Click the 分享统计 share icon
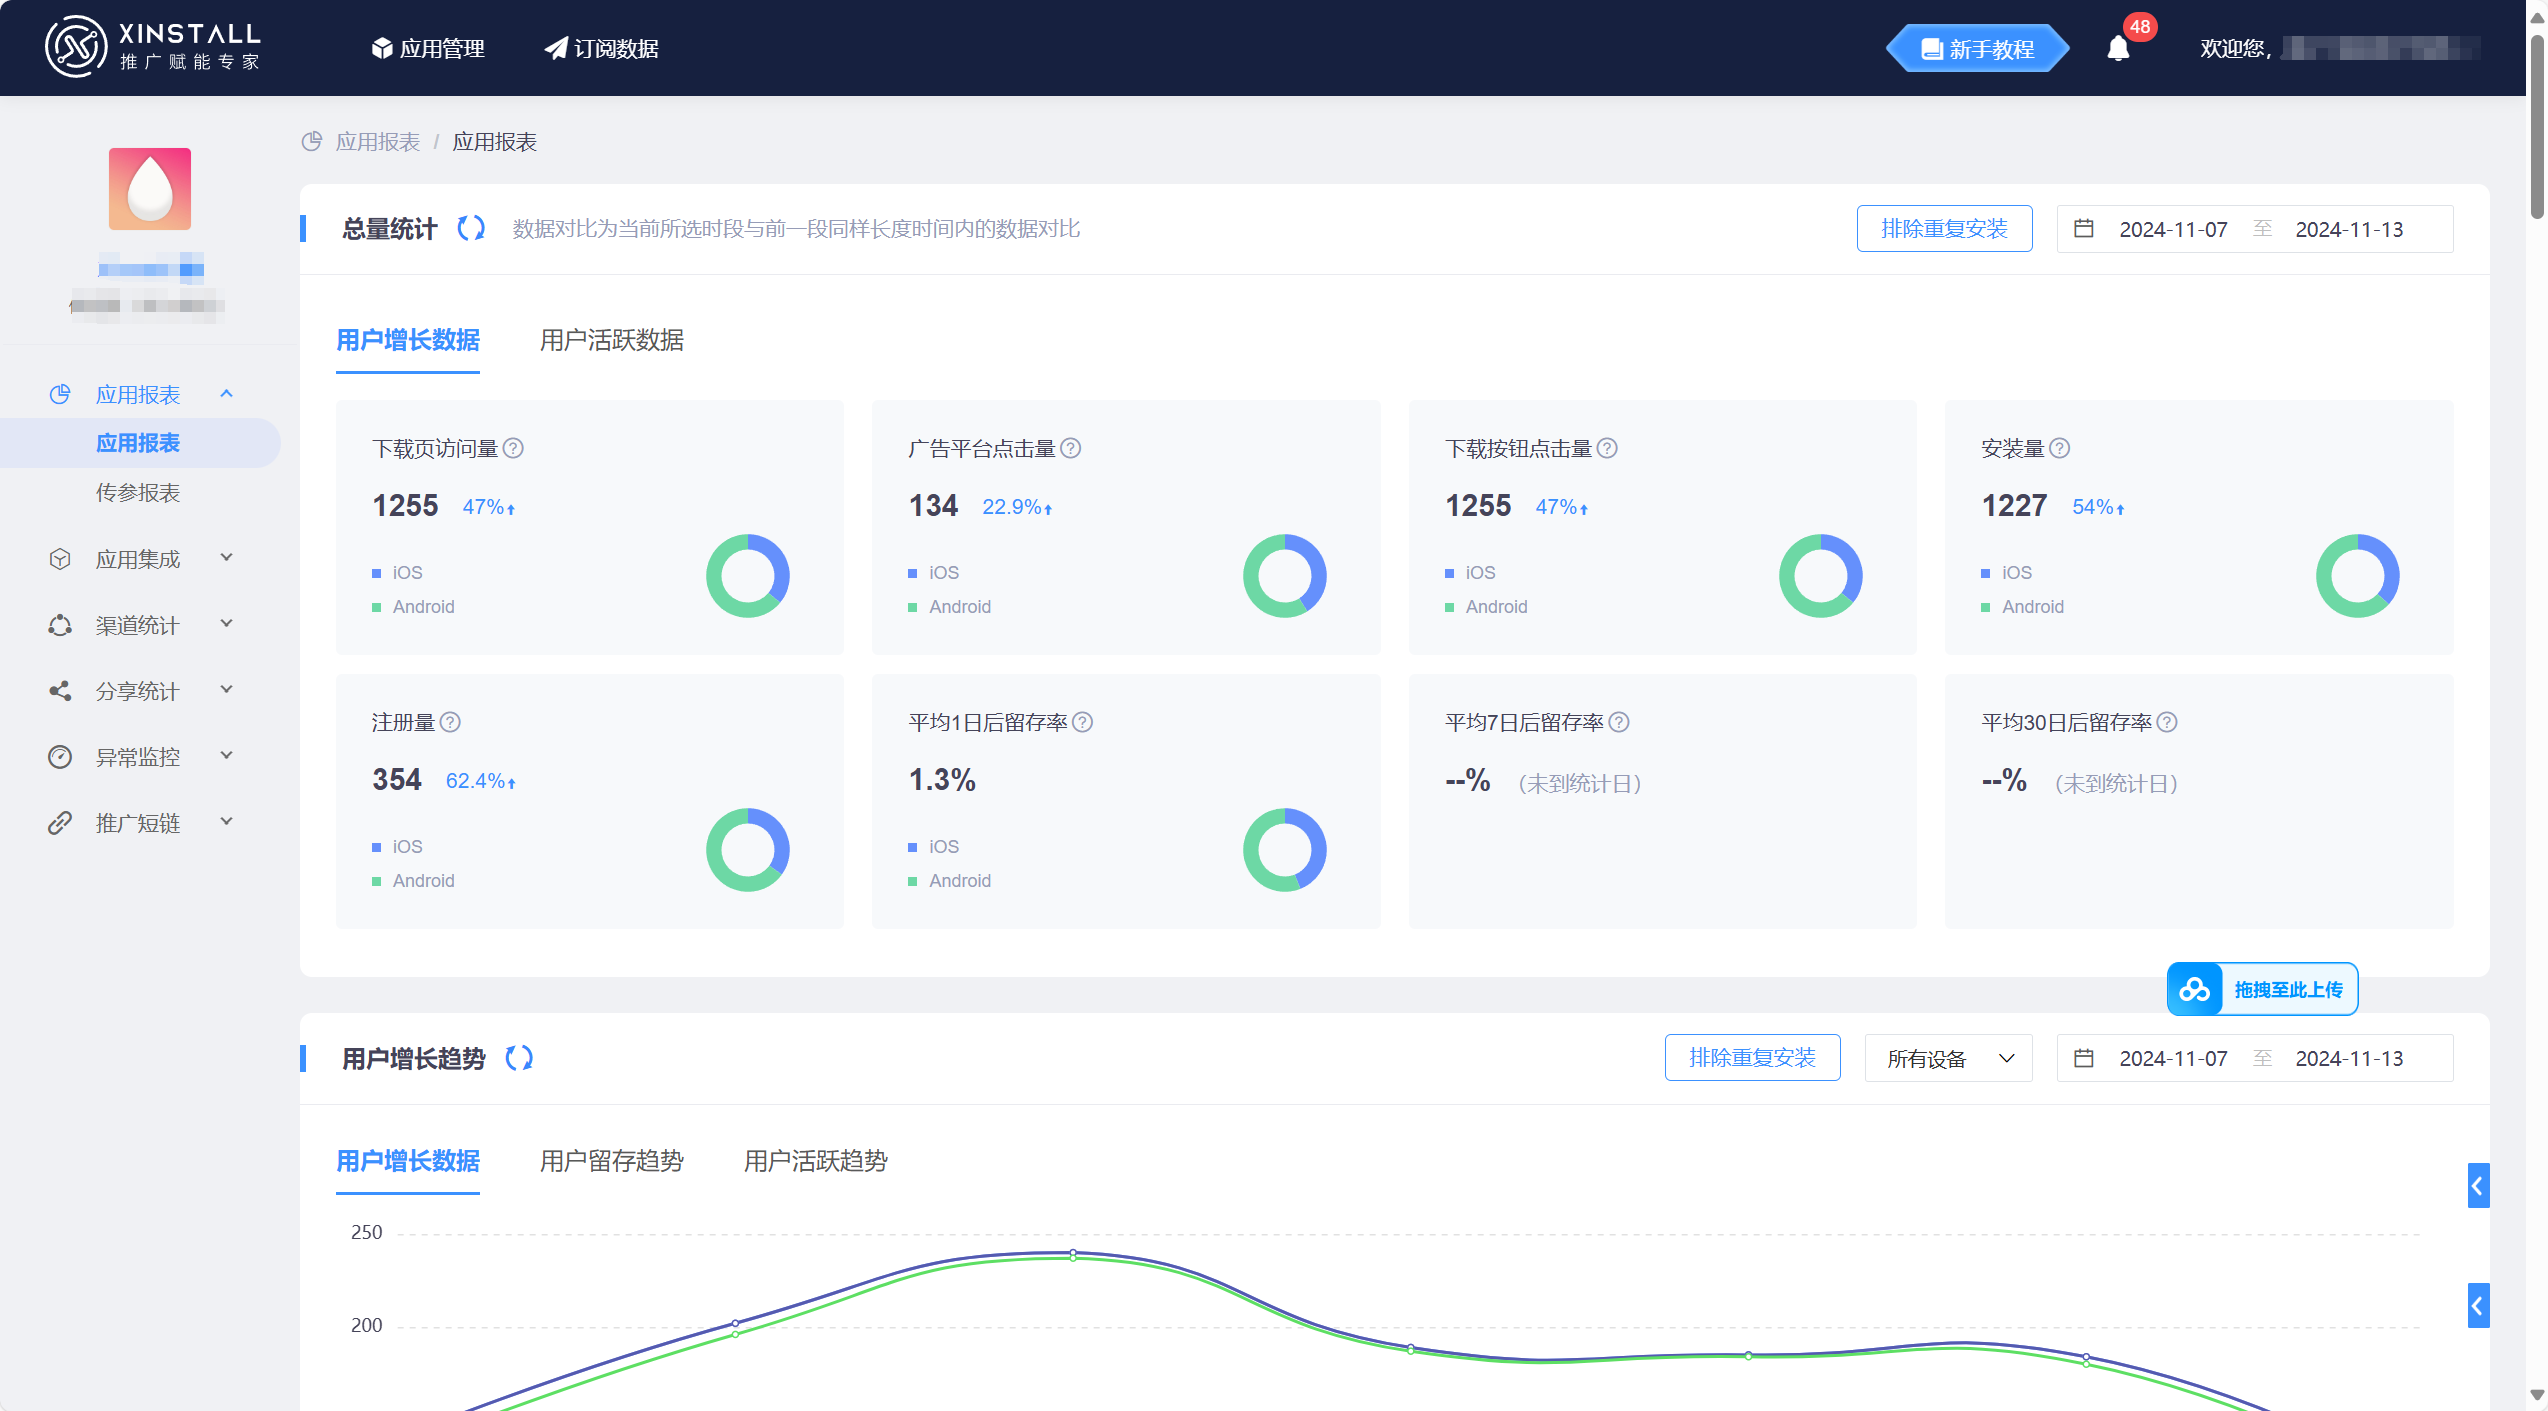The width and height of the screenshot is (2548, 1411). [x=59, y=690]
